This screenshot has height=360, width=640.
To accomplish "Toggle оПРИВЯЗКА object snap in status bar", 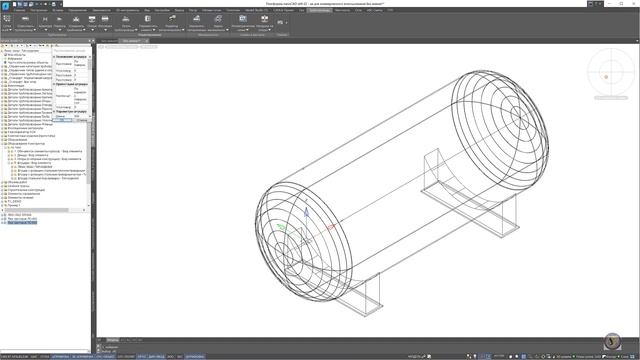I will [x=60, y=357].
